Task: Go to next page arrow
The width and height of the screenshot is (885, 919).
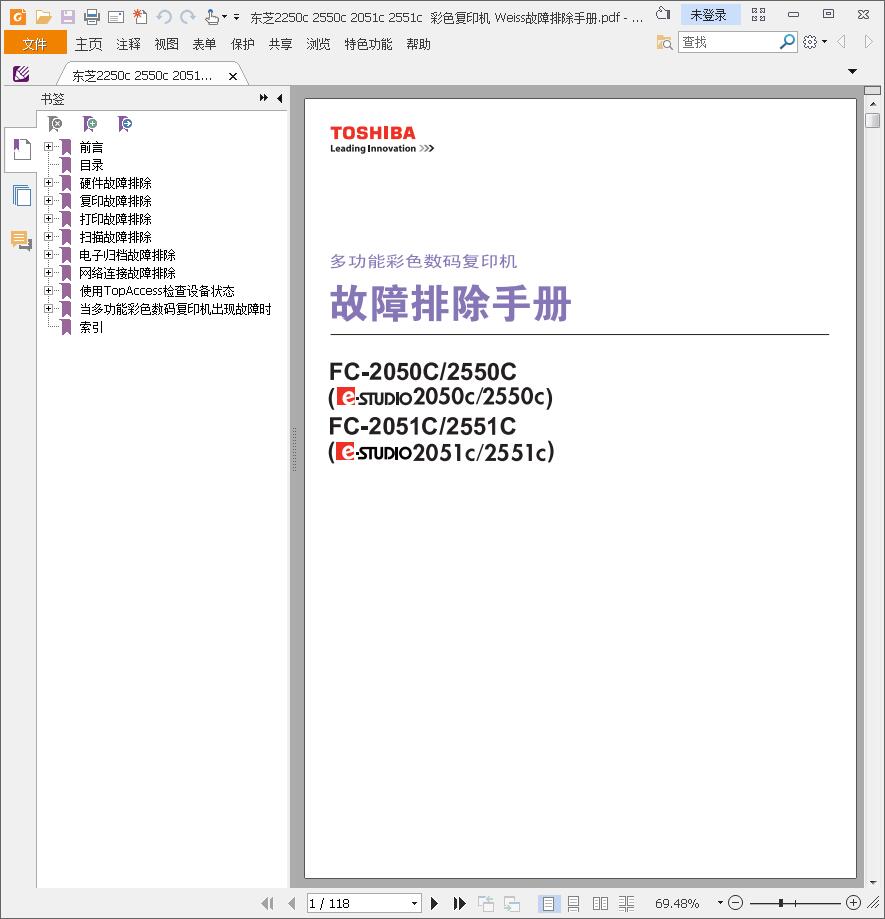Action: point(434,903)
